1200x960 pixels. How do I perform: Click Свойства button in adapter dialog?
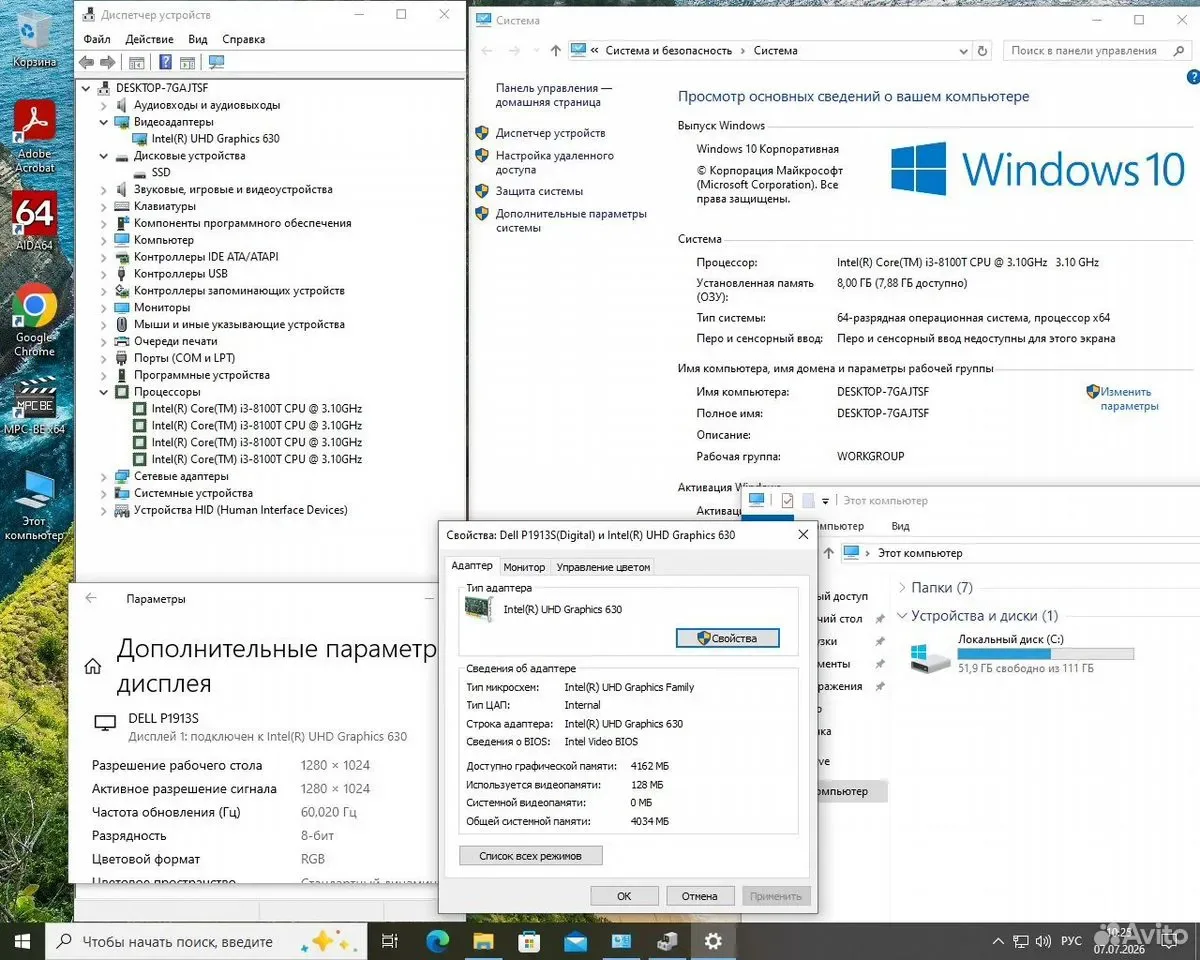[x=727, y=638]
